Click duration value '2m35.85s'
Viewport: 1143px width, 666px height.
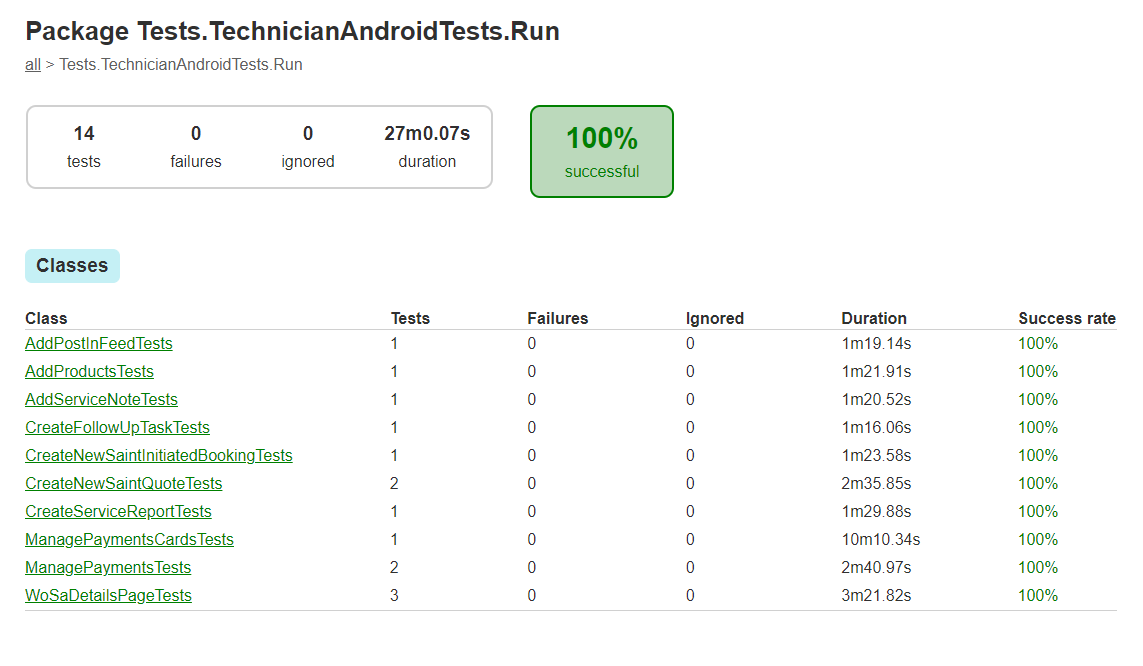click(876, 484)
